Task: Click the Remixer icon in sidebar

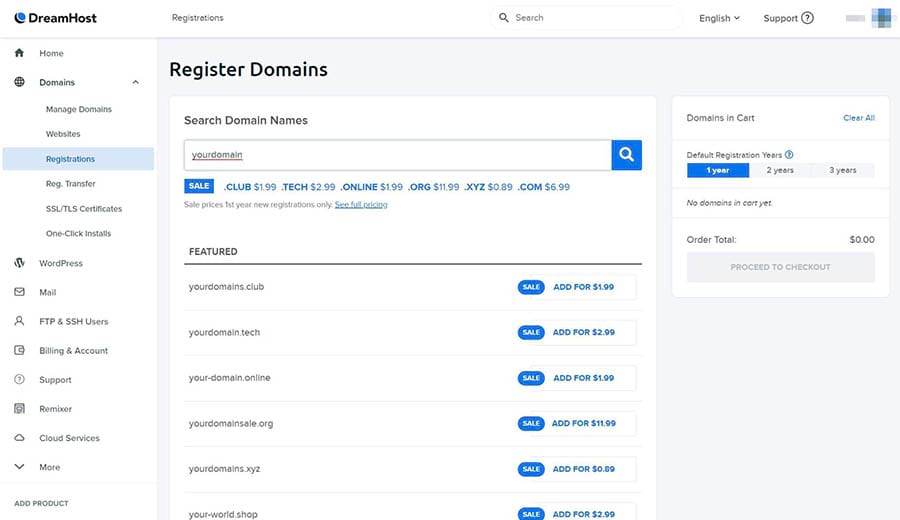Action: 19,409
